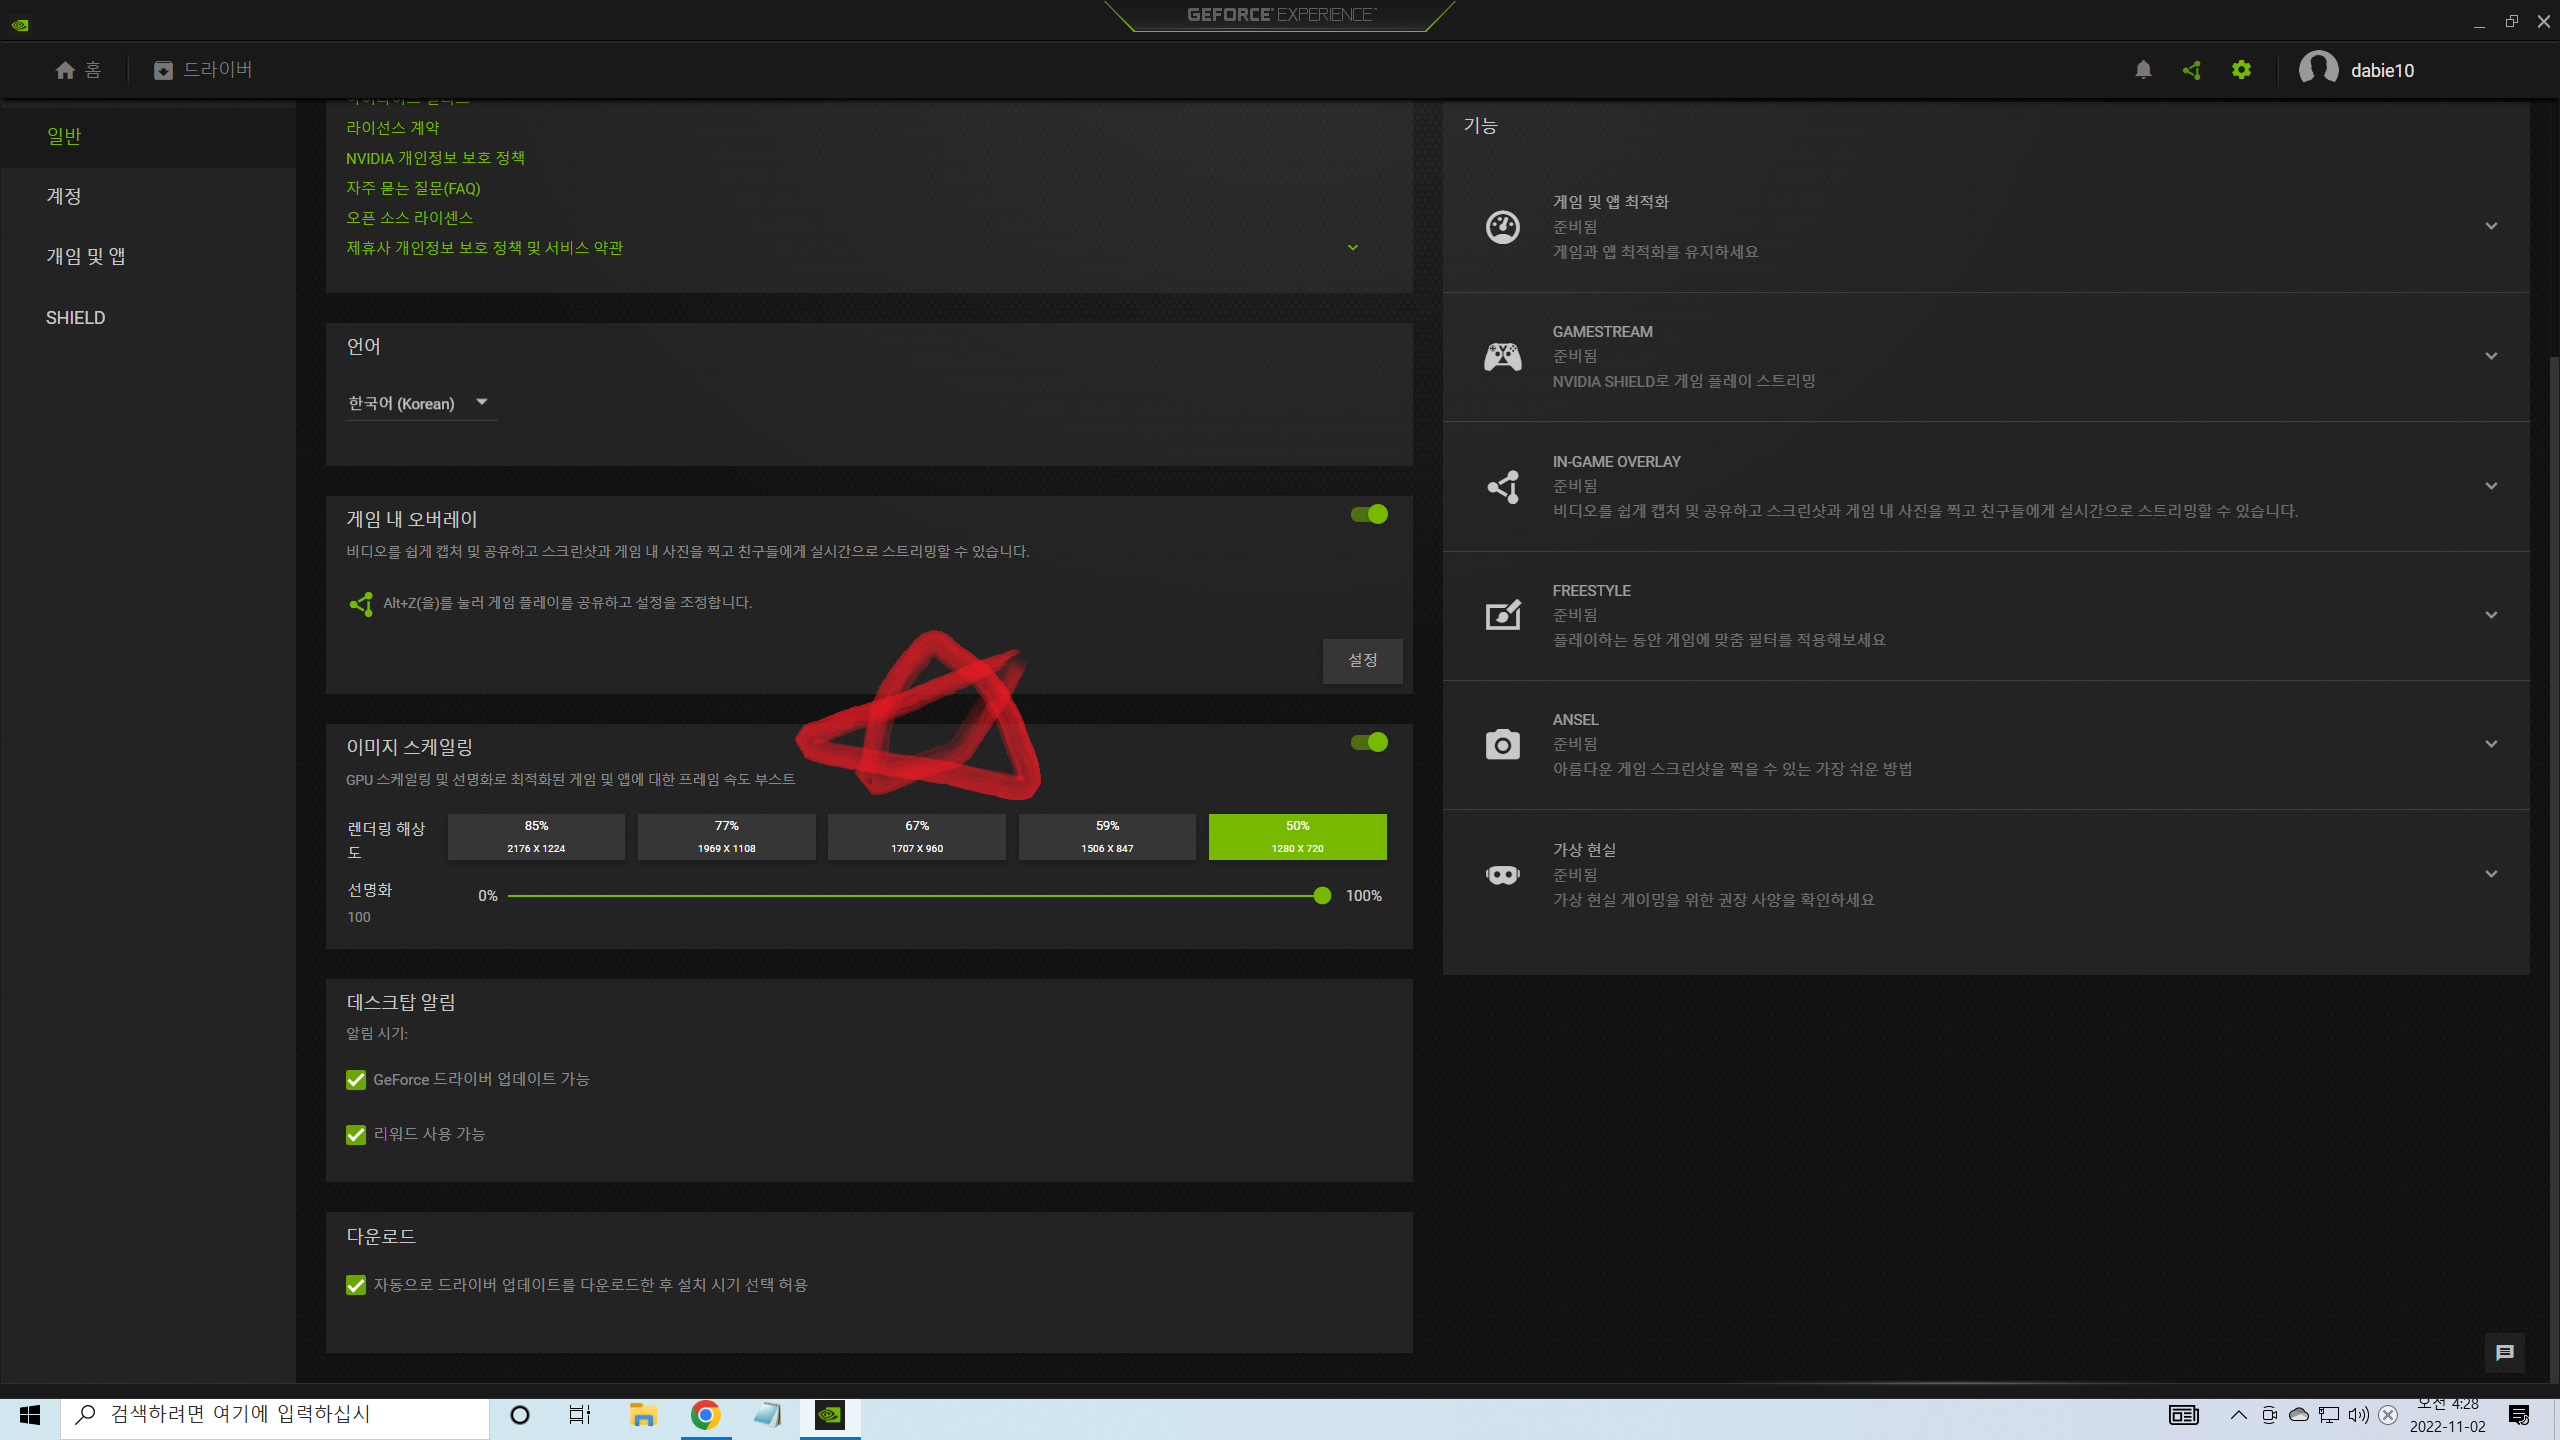Select 77% 1969 X 1108 render resolution
The width and height of the screenshot is (2560, 1440).
(726, 837)
